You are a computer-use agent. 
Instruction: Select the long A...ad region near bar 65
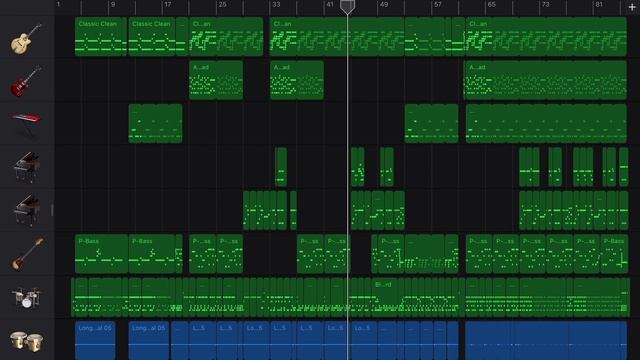coord(546,80)
